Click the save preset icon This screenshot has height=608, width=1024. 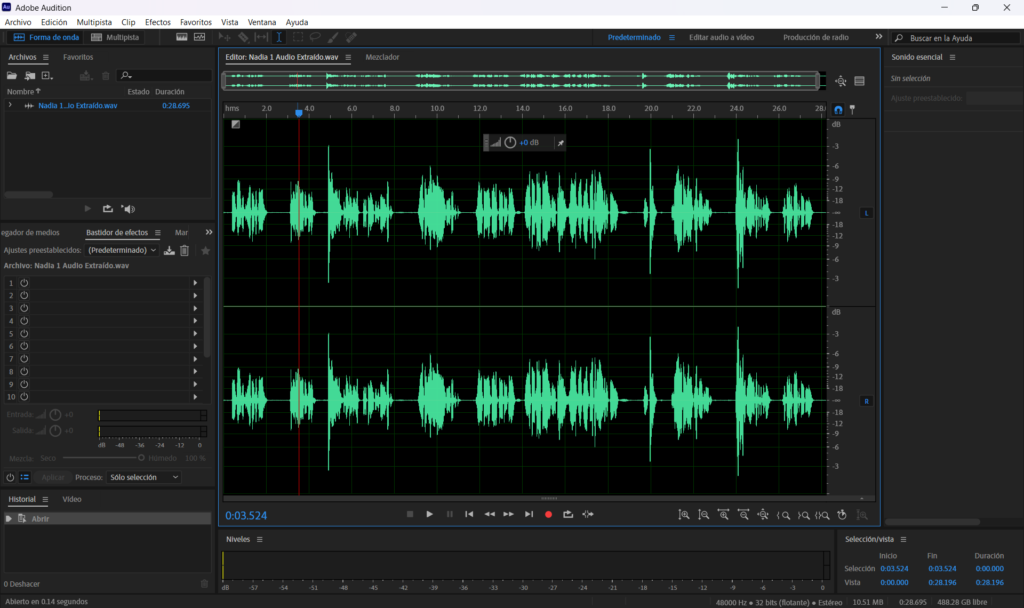click(x=169, y=250)
